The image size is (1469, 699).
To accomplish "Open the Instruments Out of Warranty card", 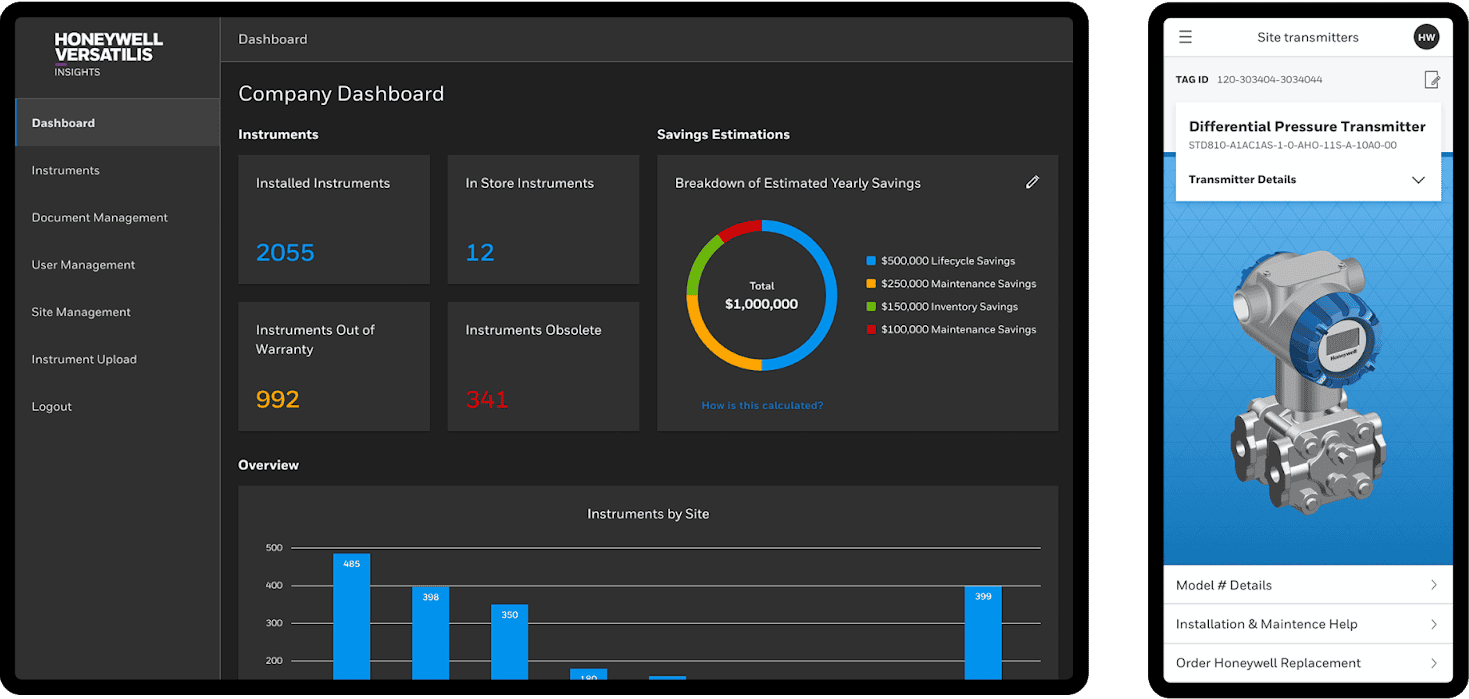I will (334, 366).
